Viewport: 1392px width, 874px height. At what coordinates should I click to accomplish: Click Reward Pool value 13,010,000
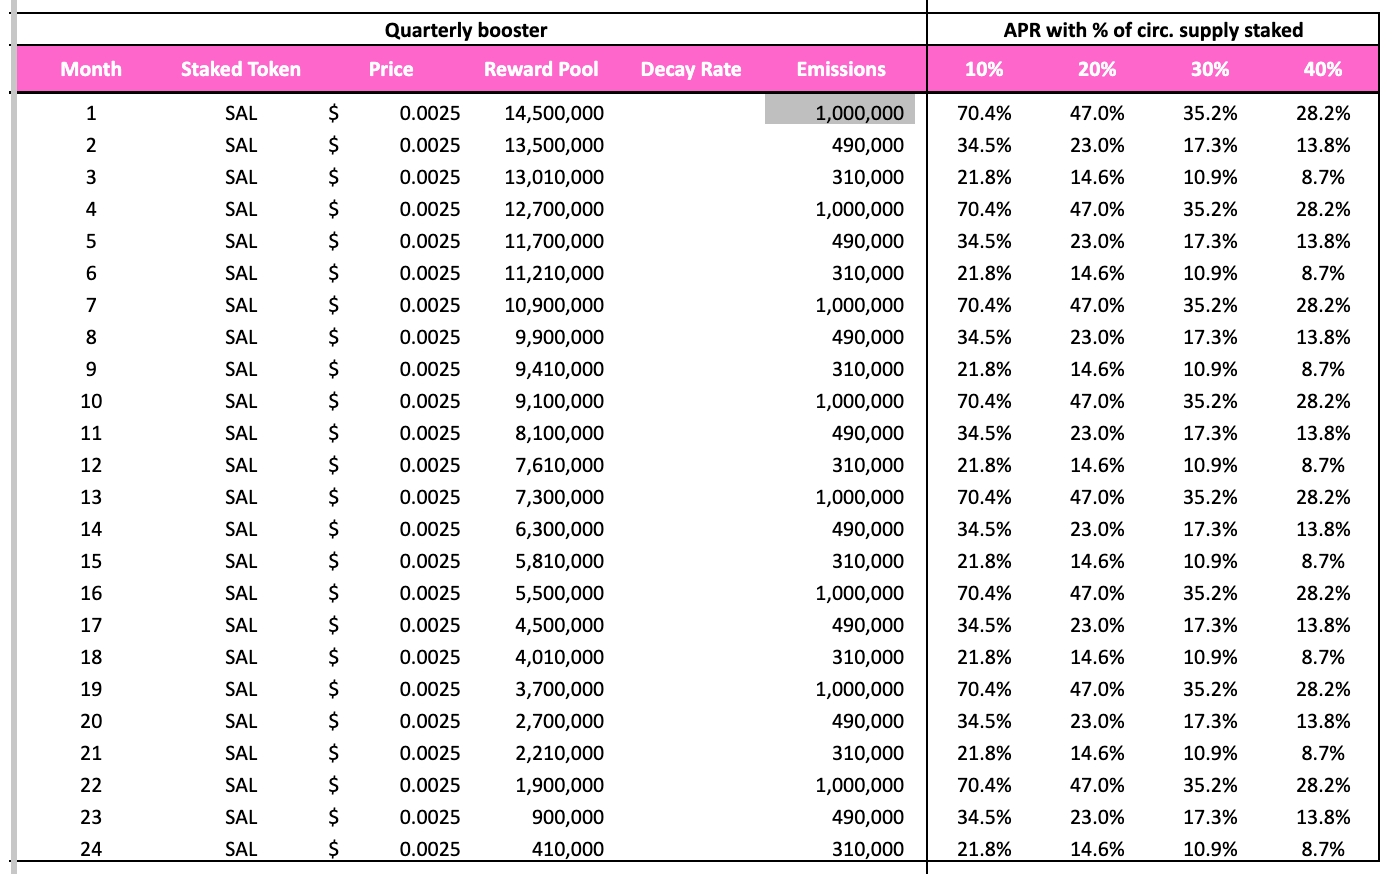(x=554, y=177)
